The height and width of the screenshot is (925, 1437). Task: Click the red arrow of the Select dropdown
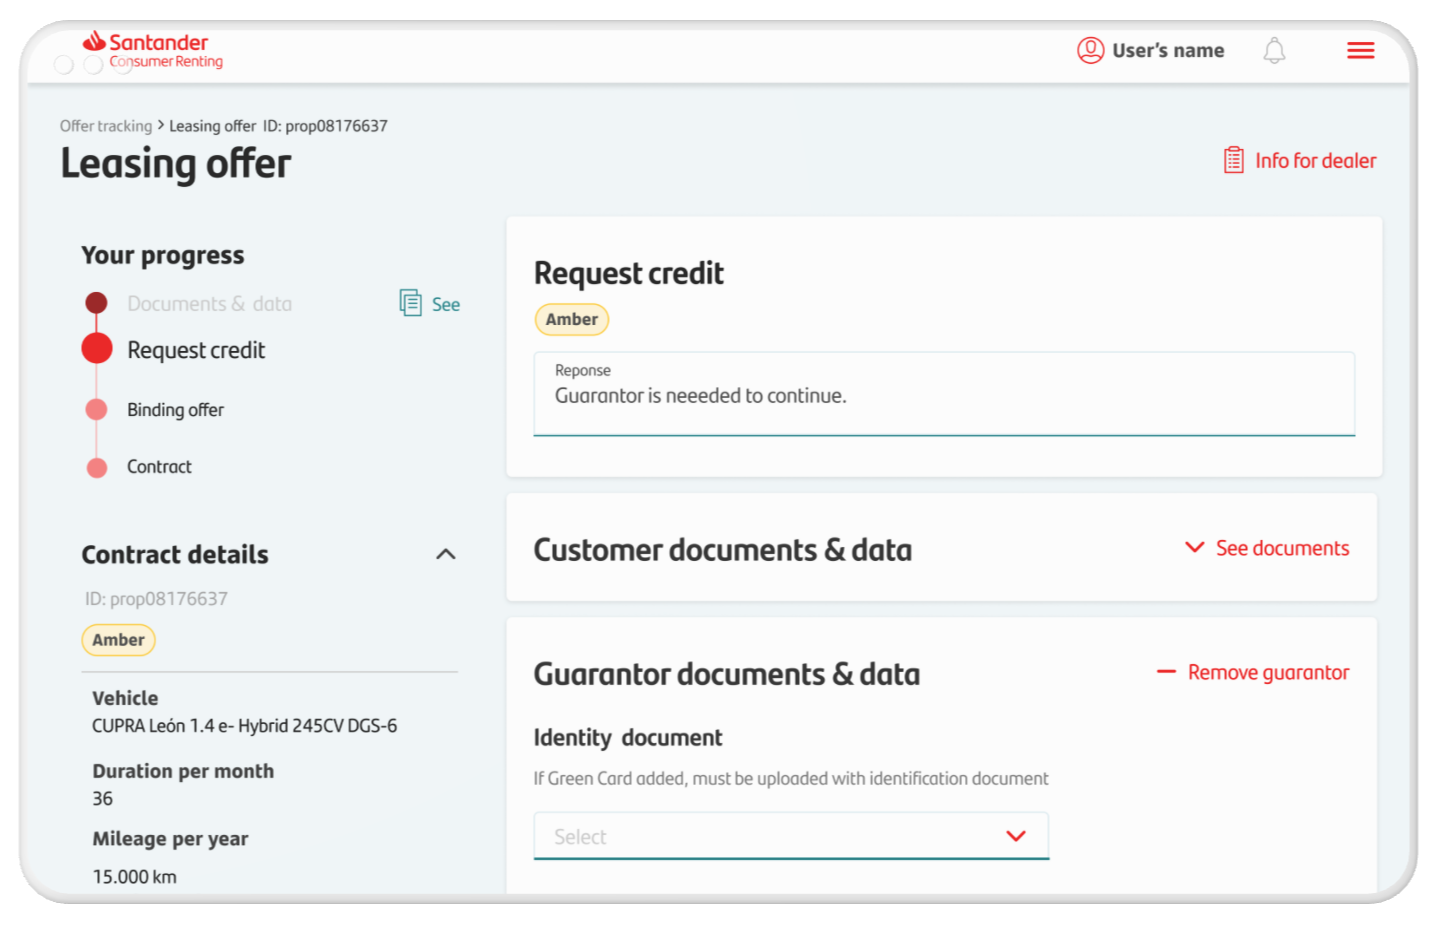point(1016,836)
